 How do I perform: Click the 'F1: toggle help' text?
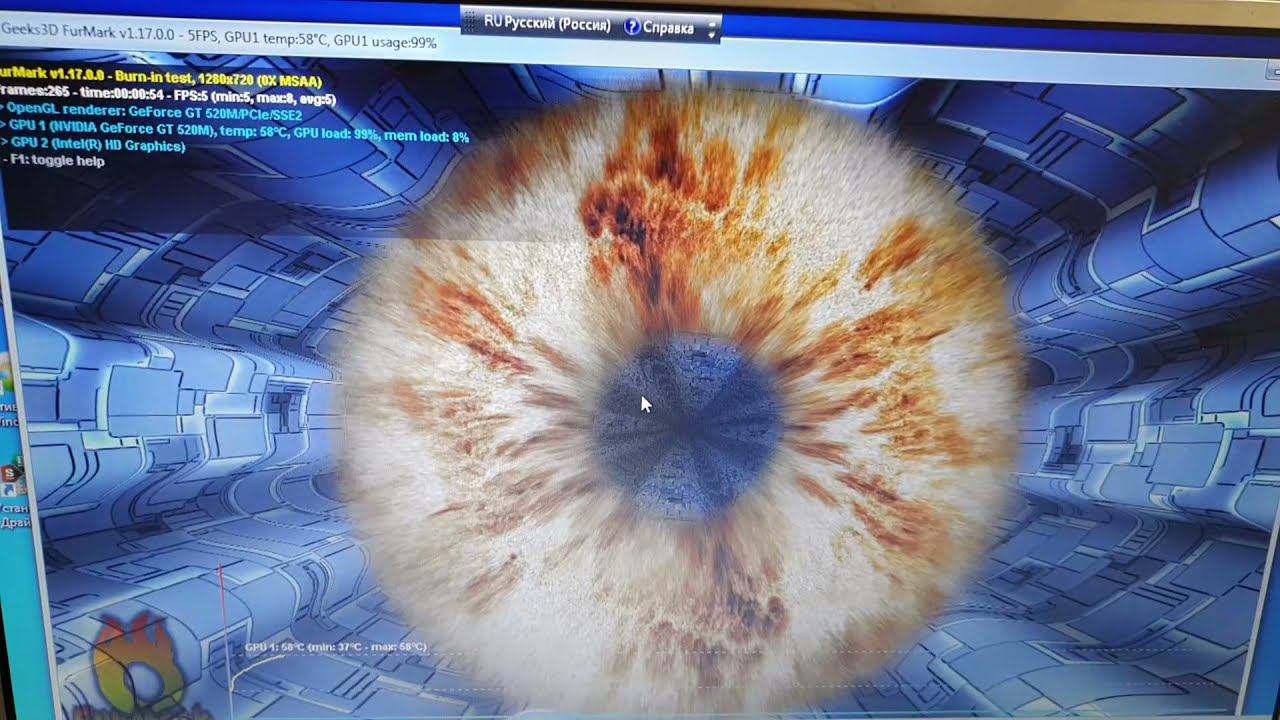(56, 161)
